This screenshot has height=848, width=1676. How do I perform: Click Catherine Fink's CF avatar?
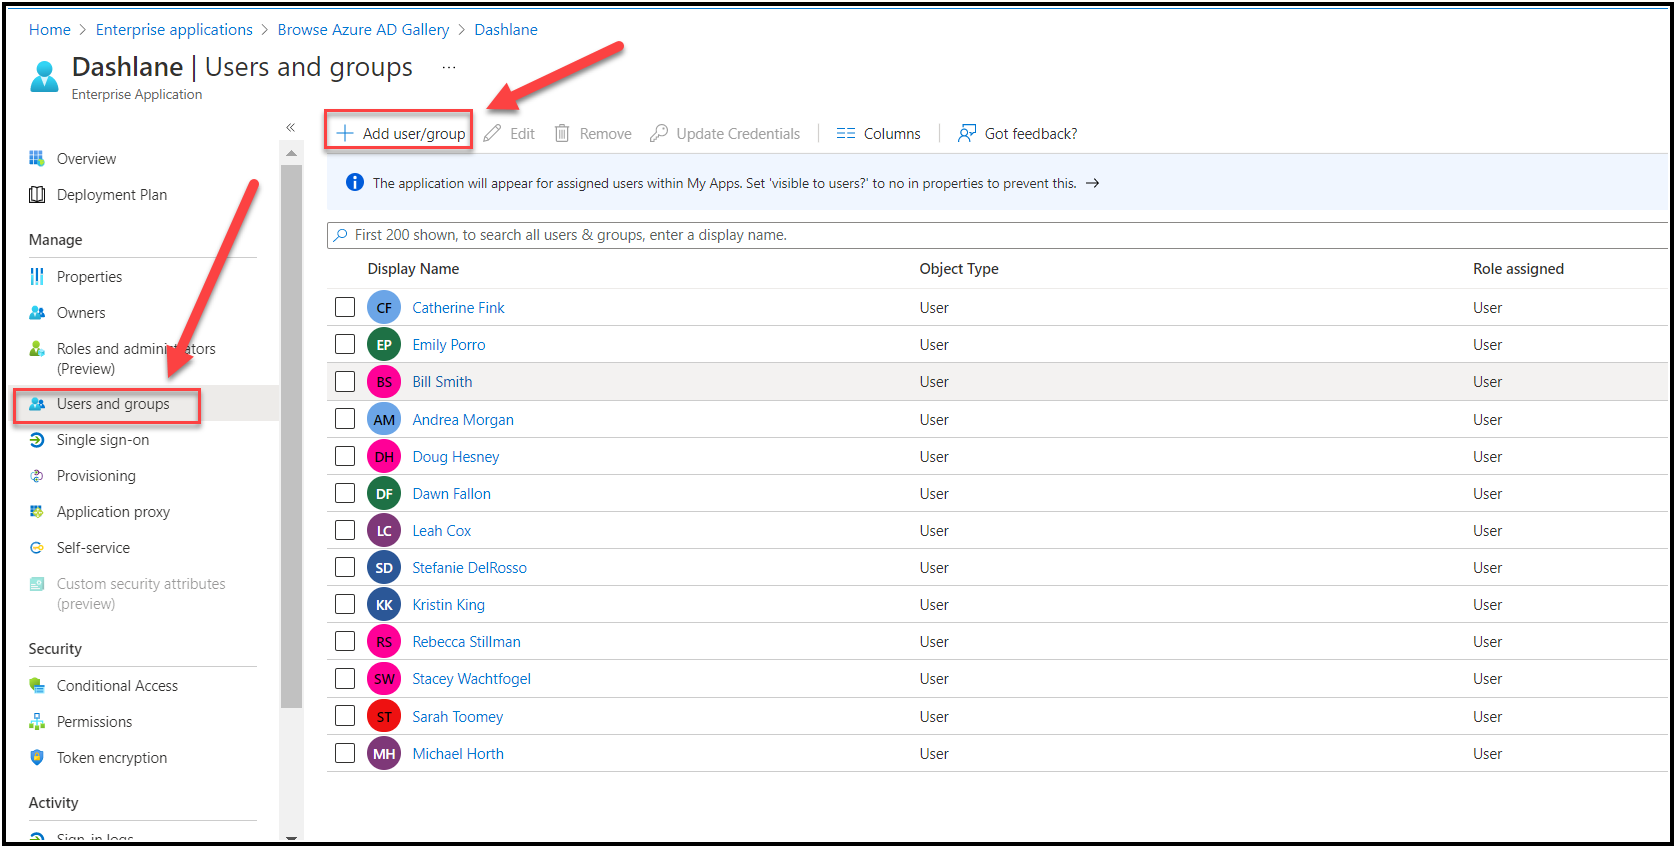[384, 307]
